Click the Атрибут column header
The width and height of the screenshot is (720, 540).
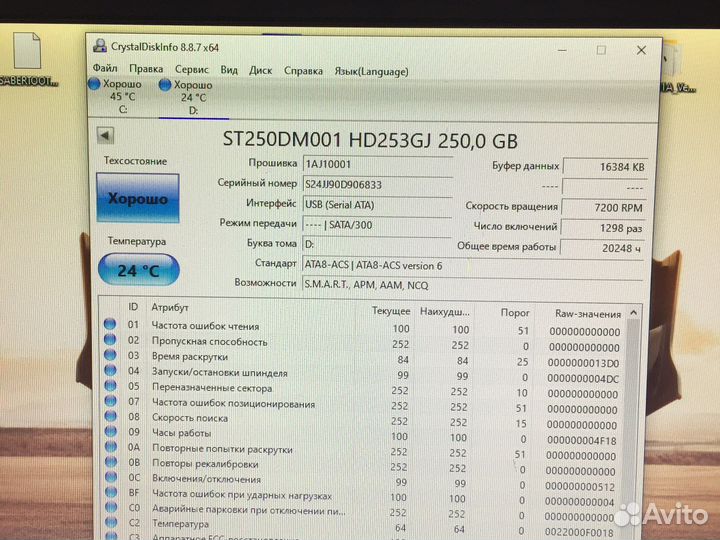(x=170, y=308)
